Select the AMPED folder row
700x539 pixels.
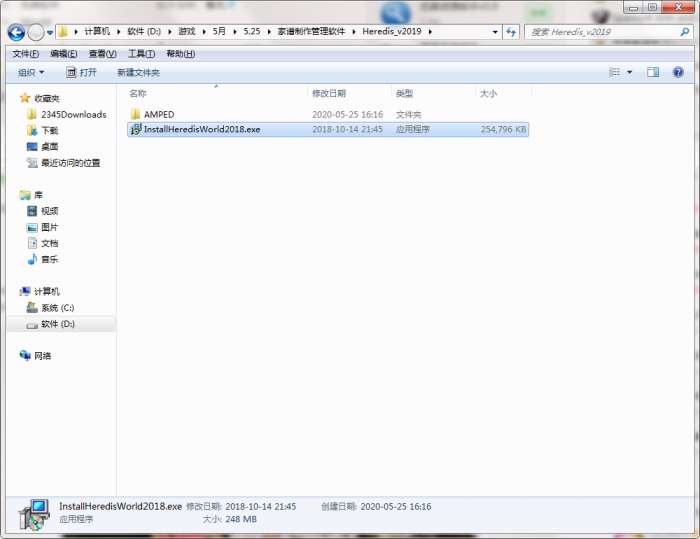[x=328, y=115]
